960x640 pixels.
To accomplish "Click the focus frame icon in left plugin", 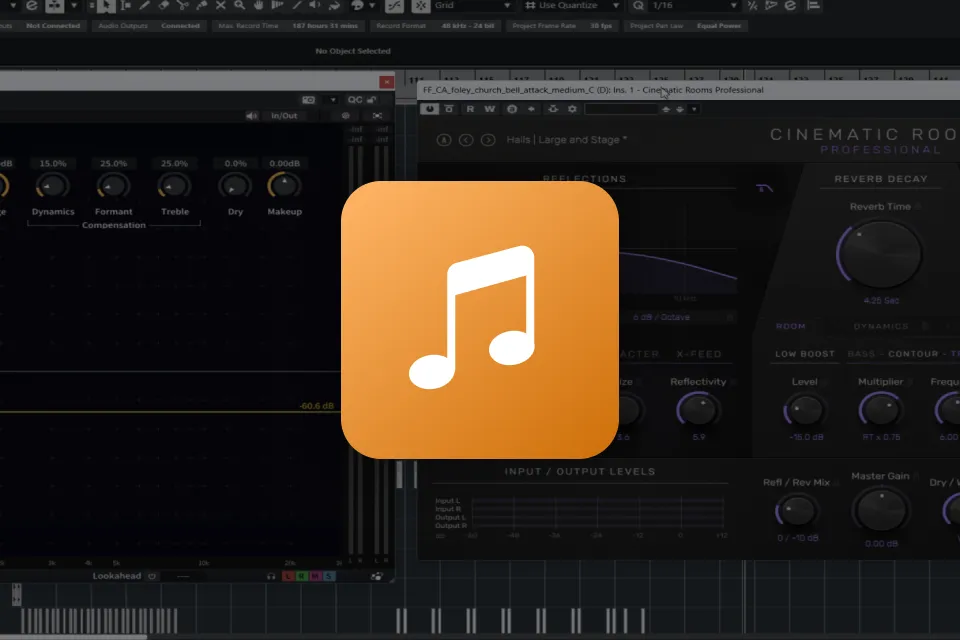I will click(377, 116).
